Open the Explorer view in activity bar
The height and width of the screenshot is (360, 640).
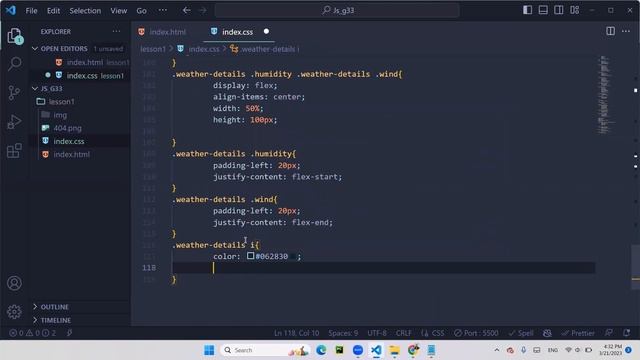click(x=14, y=35)
